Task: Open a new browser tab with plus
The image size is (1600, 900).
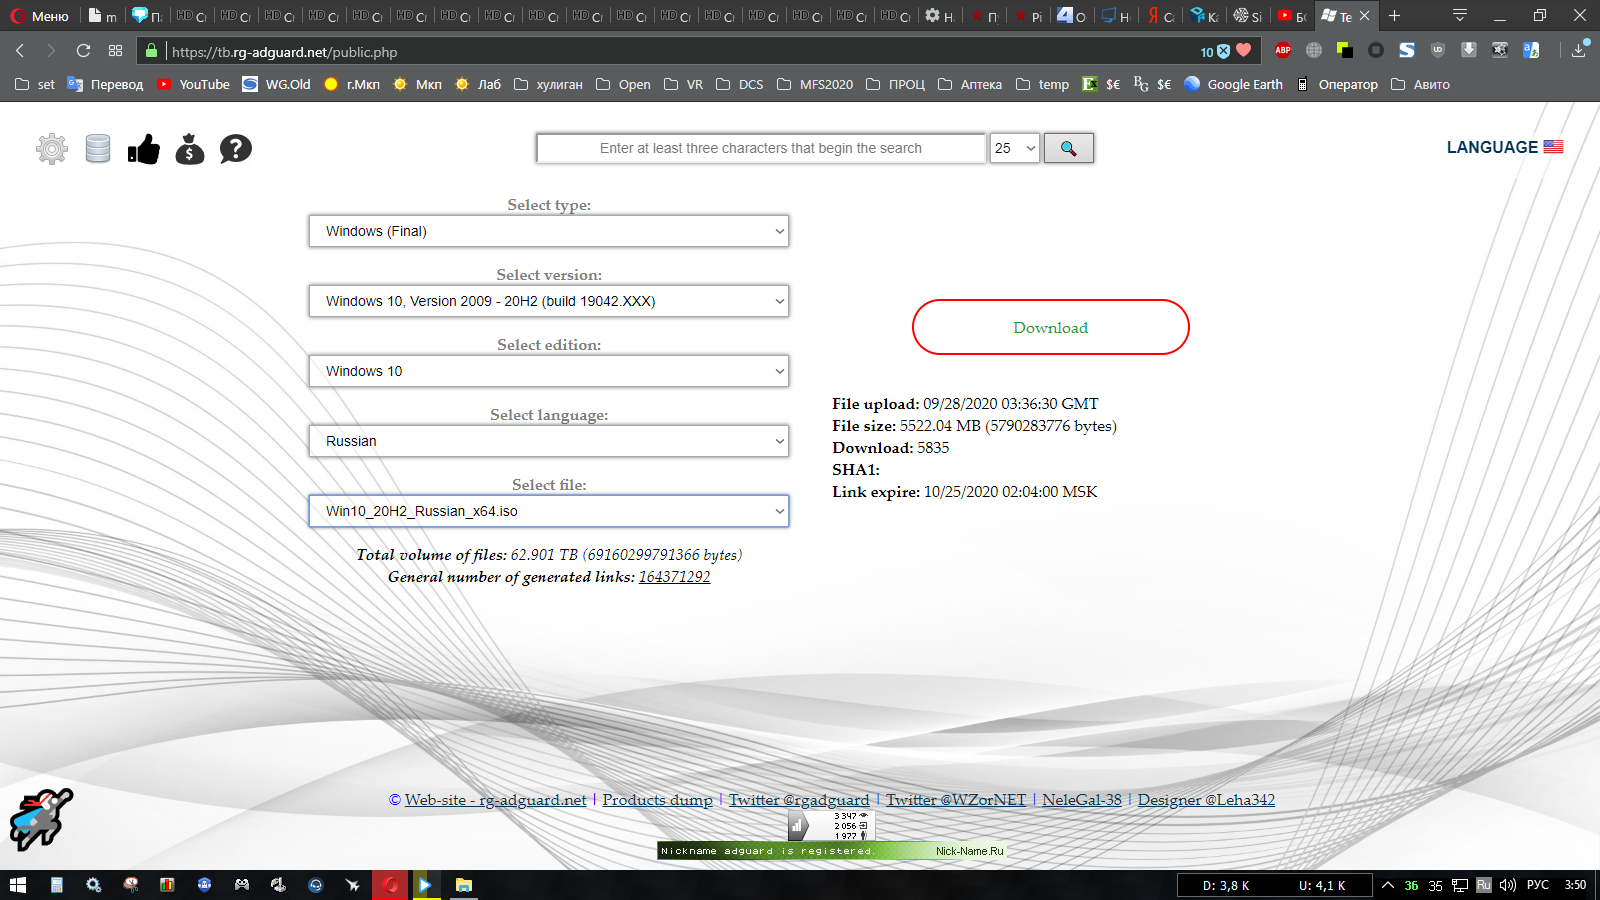Action: (1394, 16)
